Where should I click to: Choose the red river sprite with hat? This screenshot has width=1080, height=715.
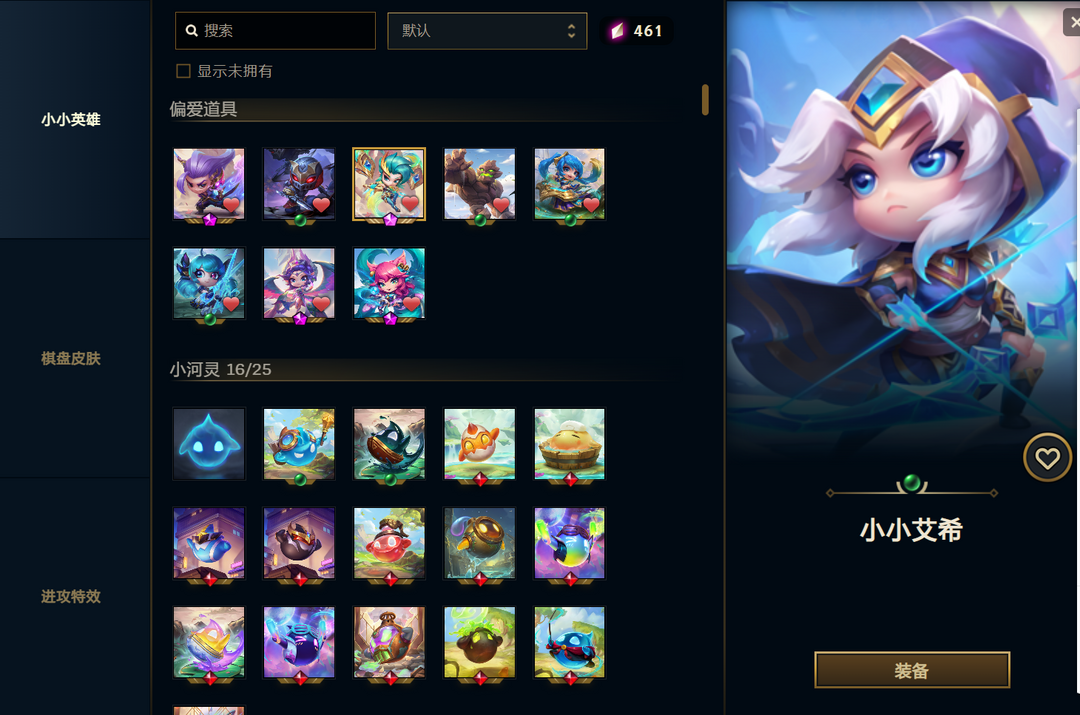[x=389, y=543]
